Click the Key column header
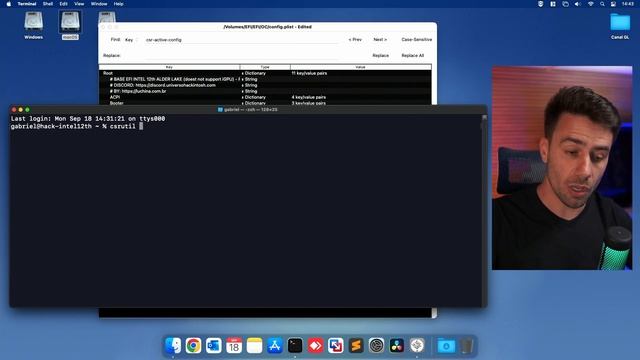This screenshot has width=640, height=360. pos(169,67)
